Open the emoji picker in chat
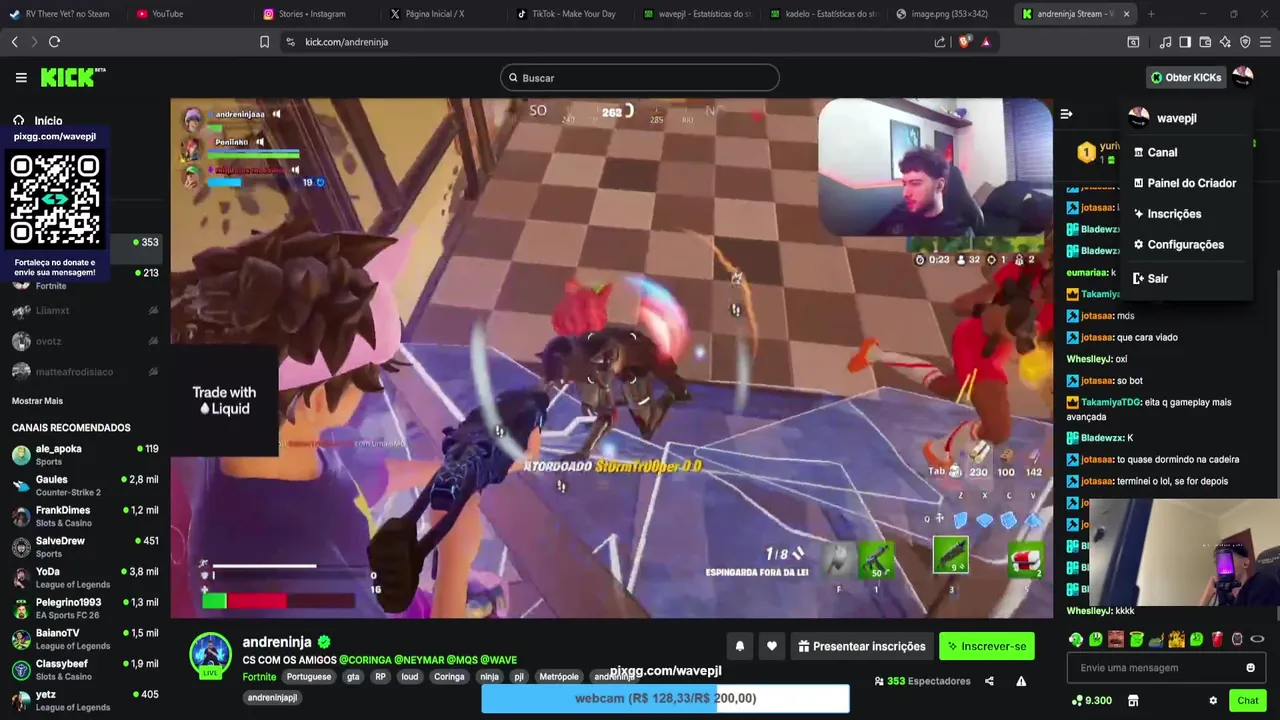 click(x=1250, y=668)
